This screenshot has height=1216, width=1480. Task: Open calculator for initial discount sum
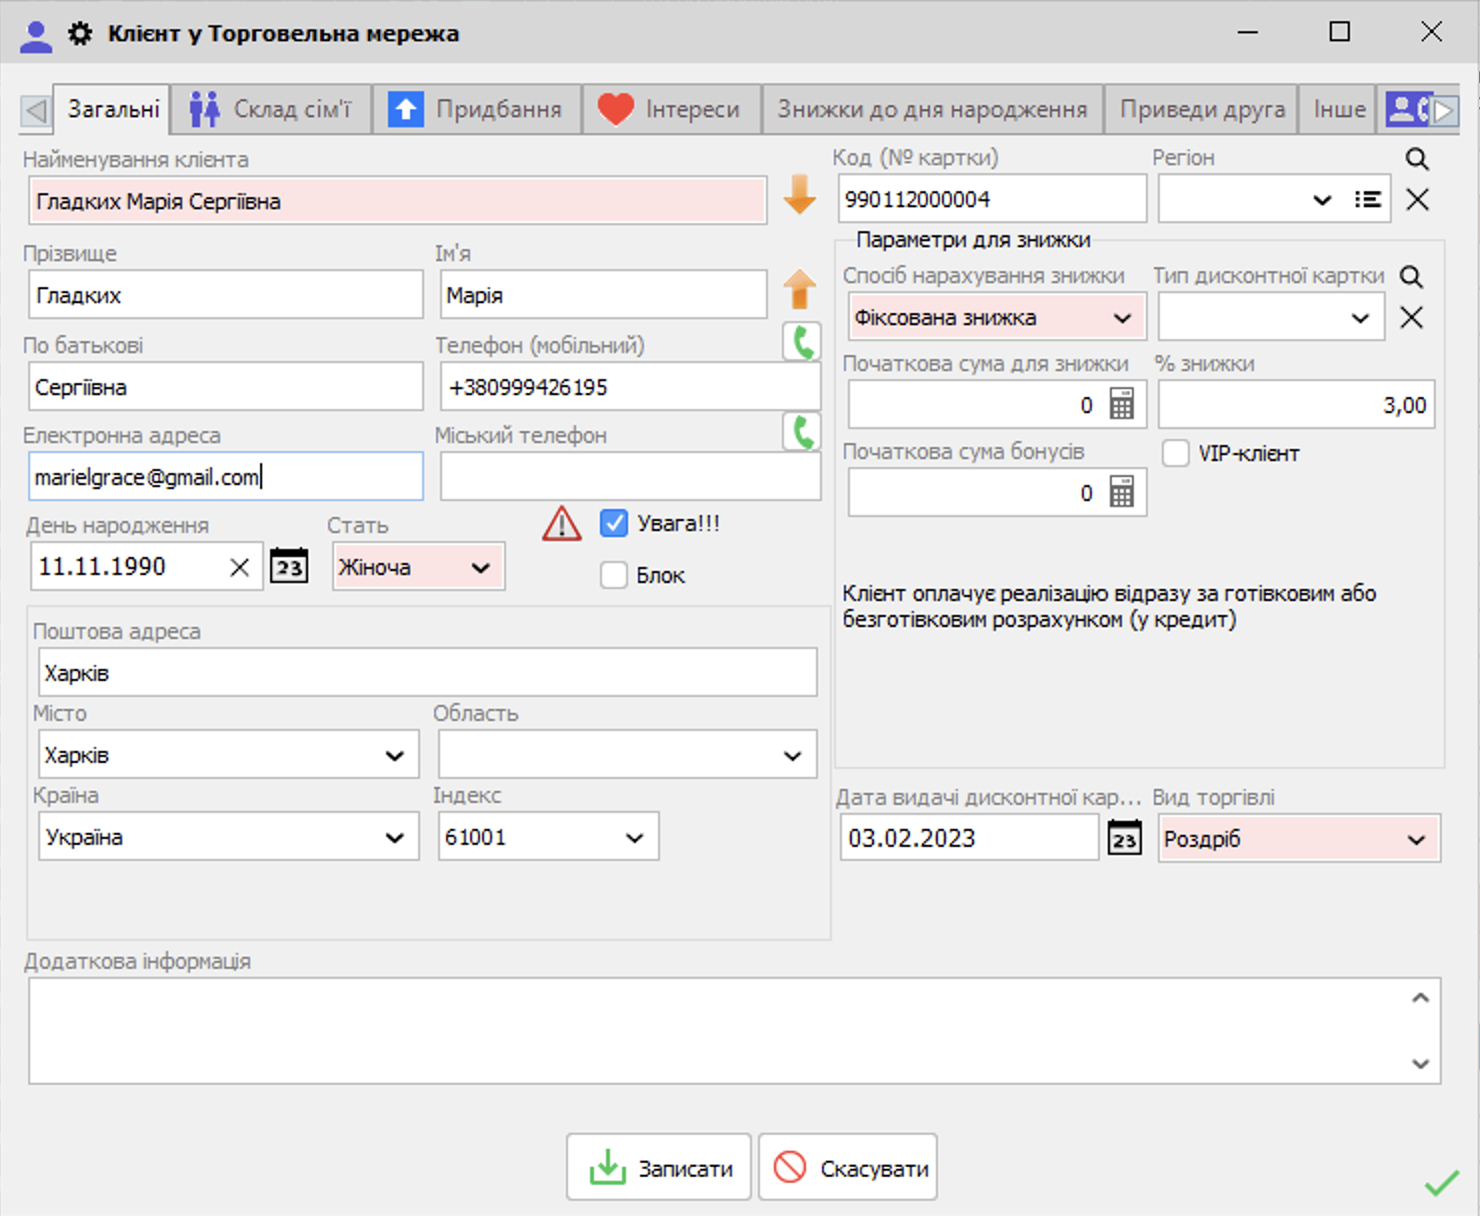coord(1122,405)
